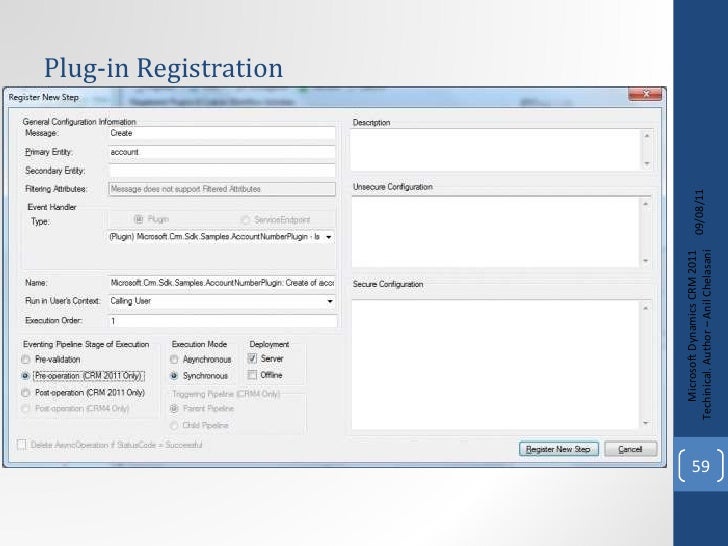
Task: Click Unsecure Configuration scrollbar down arrow
Action: click(x=645, y=261)
